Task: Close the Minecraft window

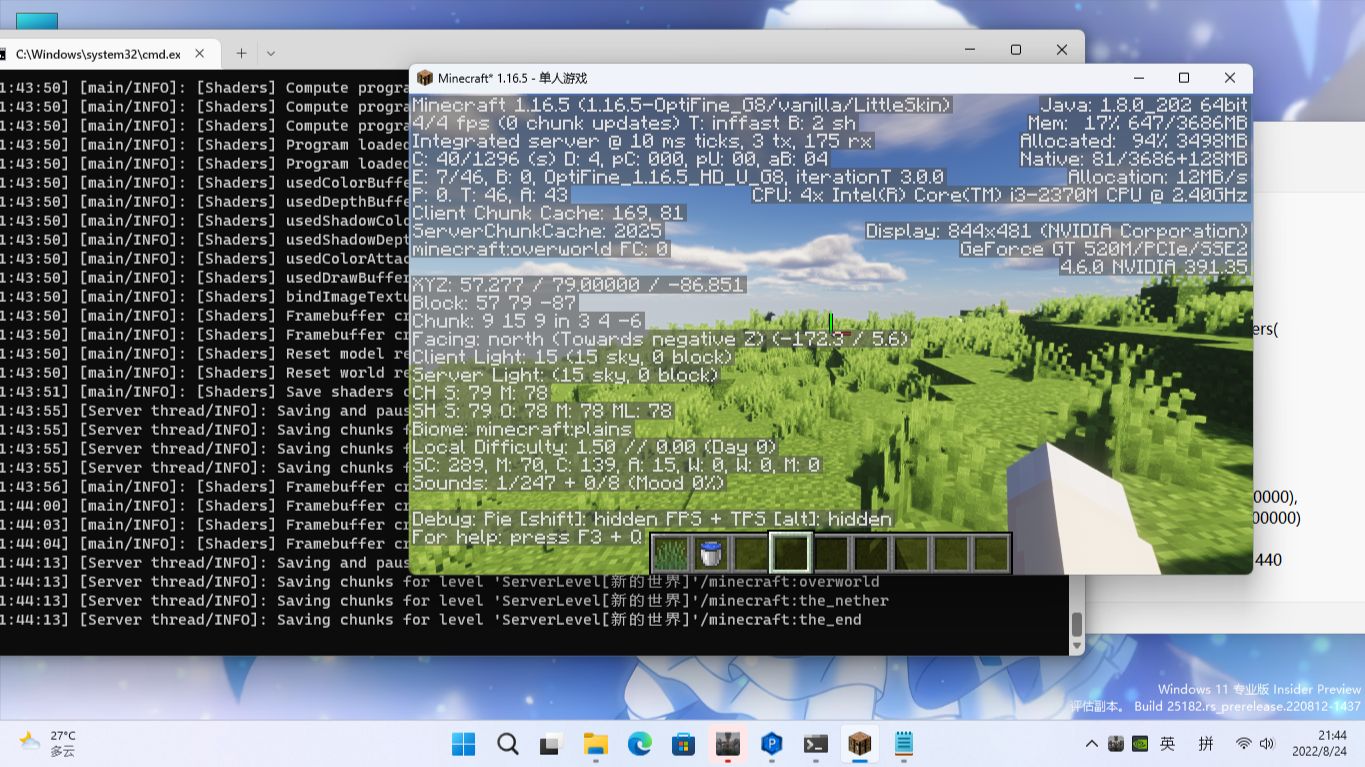Action: tap(1230, 78)
